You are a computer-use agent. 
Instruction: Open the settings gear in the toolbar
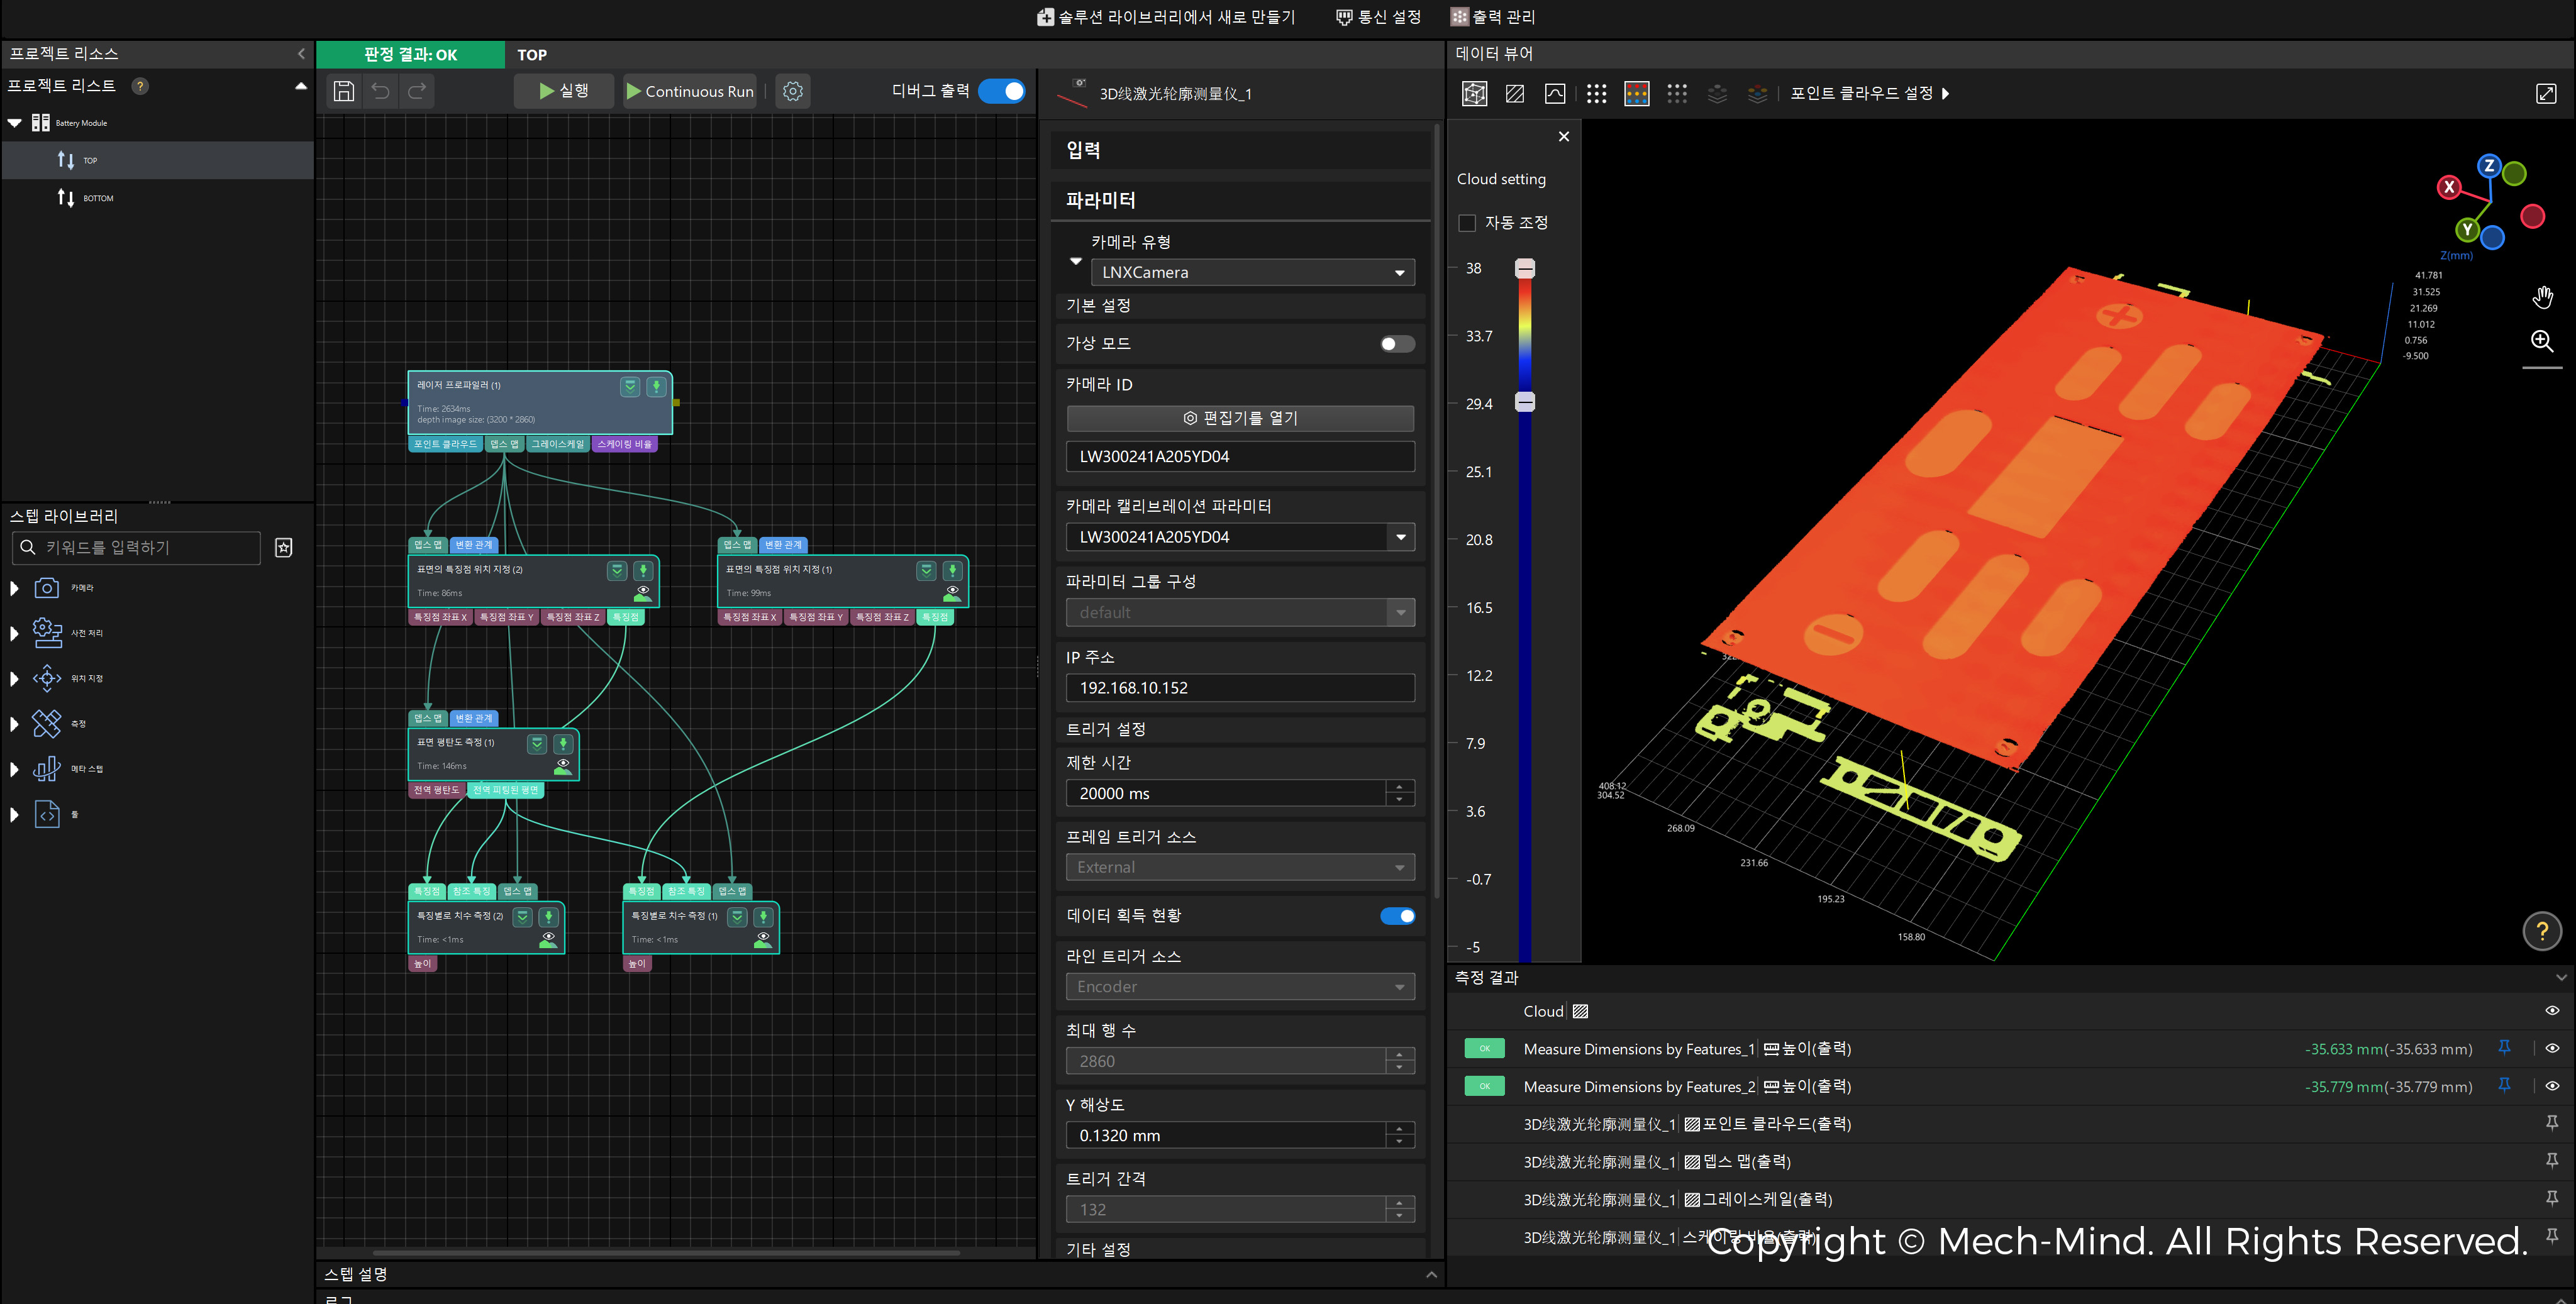792,91
